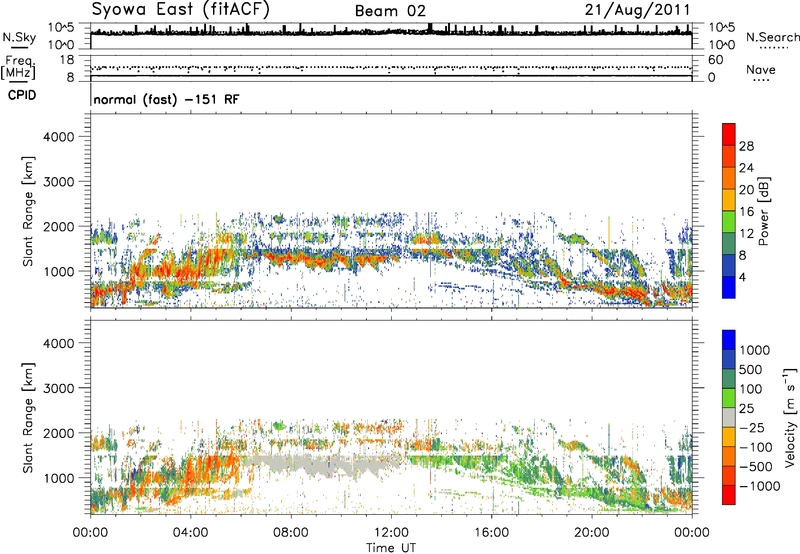Click 'normal (fast) -151 RF' text
This screenshot has height=554, width=800.
[166, 100]
